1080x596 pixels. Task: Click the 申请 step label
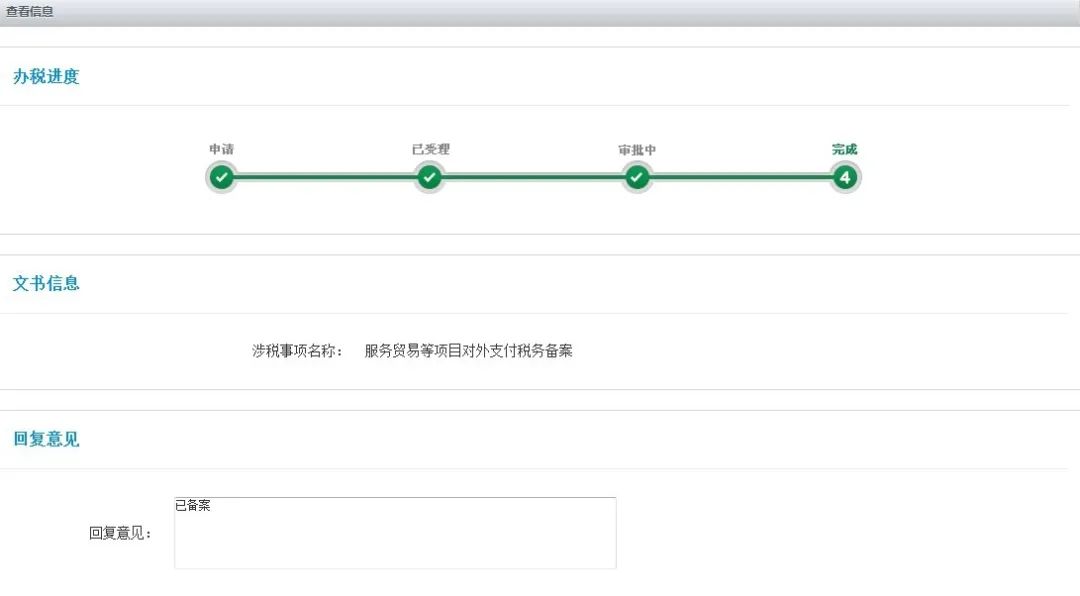(x=222, y=149)
